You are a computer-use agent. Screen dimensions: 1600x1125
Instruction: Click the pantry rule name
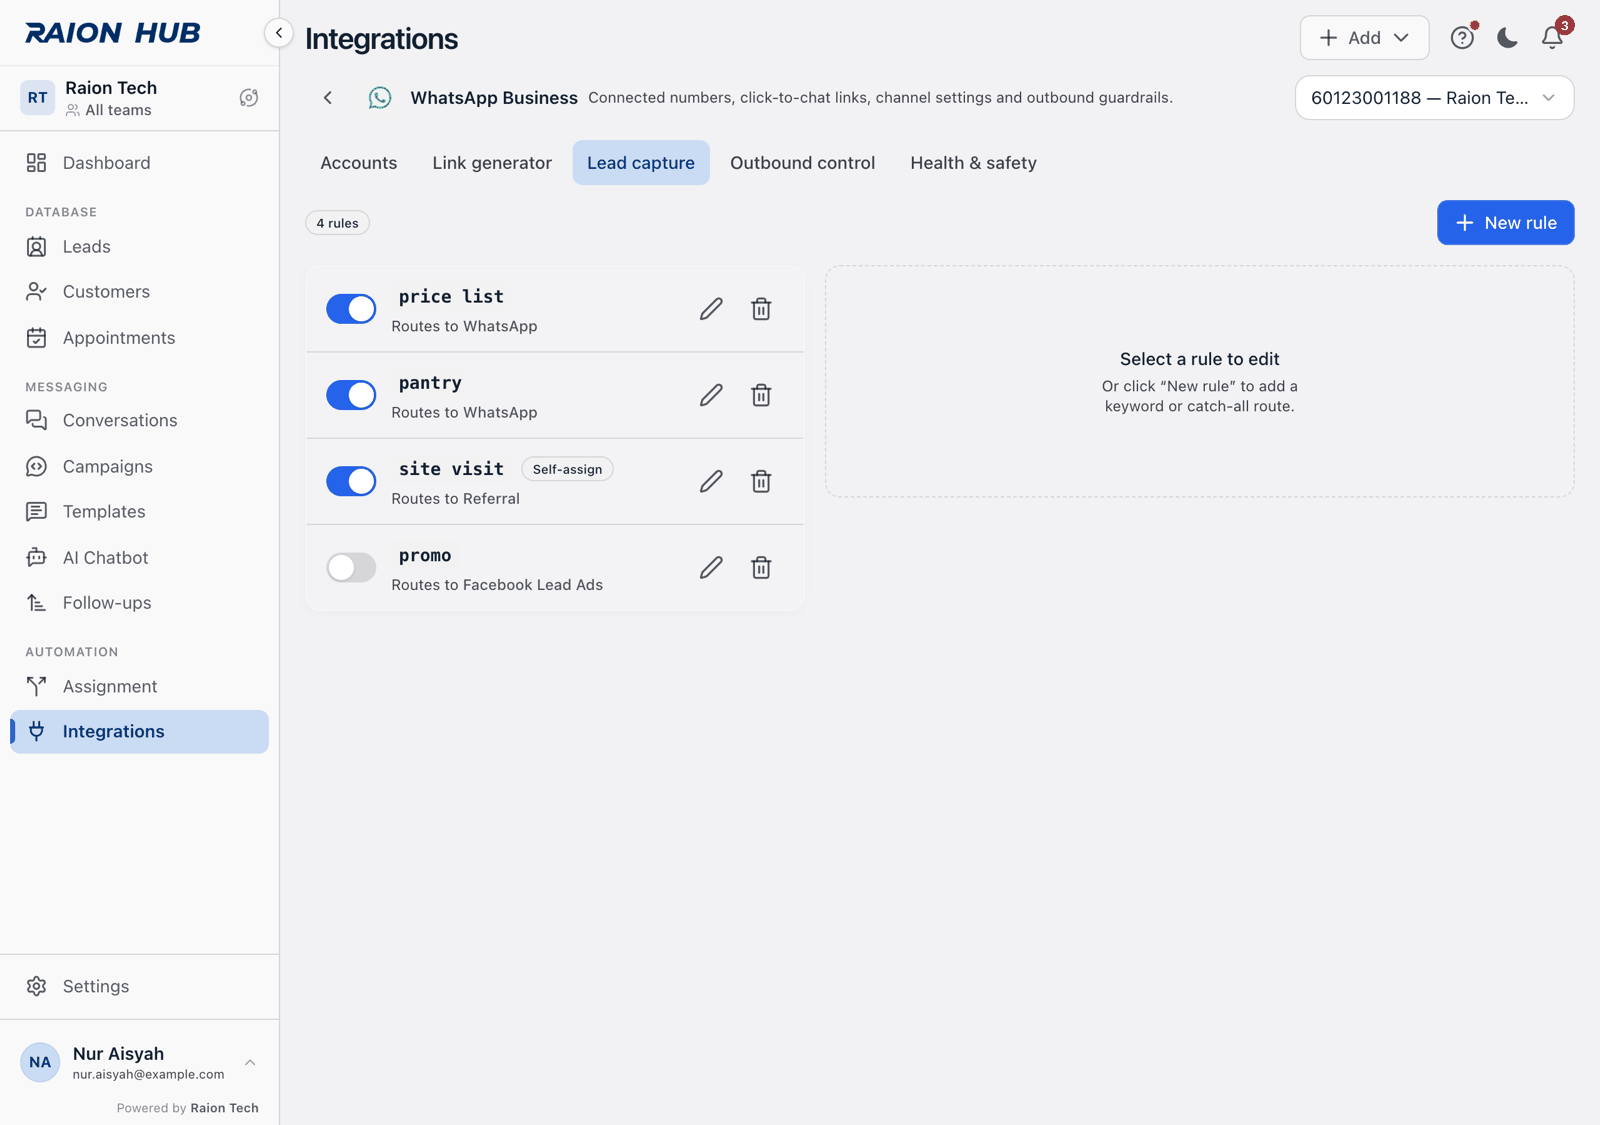click(x=430, y=383)
